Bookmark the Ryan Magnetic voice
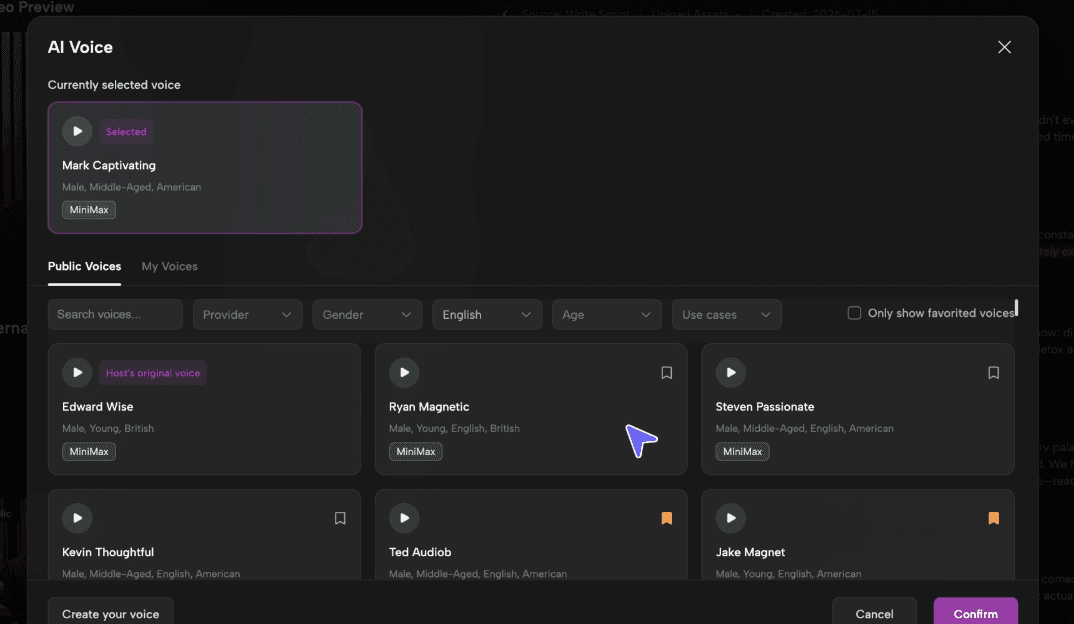Screen dimensions: 1074x624 click(x=666, y=373)
